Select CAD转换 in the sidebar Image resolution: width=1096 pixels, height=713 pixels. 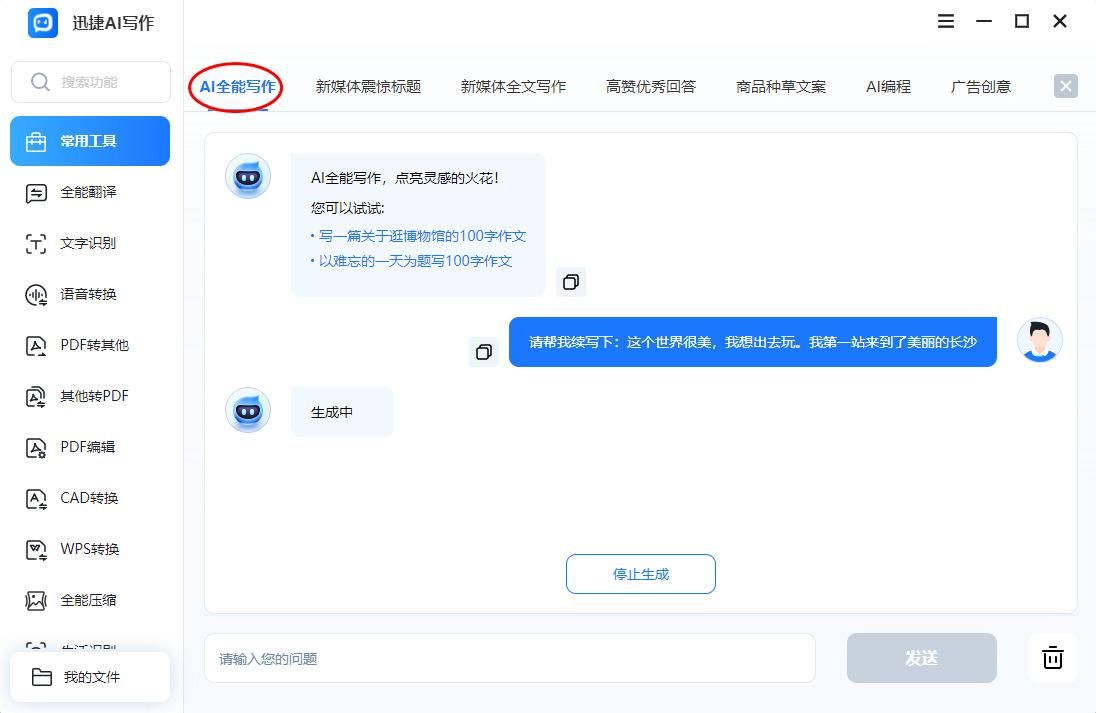point(90,499)
